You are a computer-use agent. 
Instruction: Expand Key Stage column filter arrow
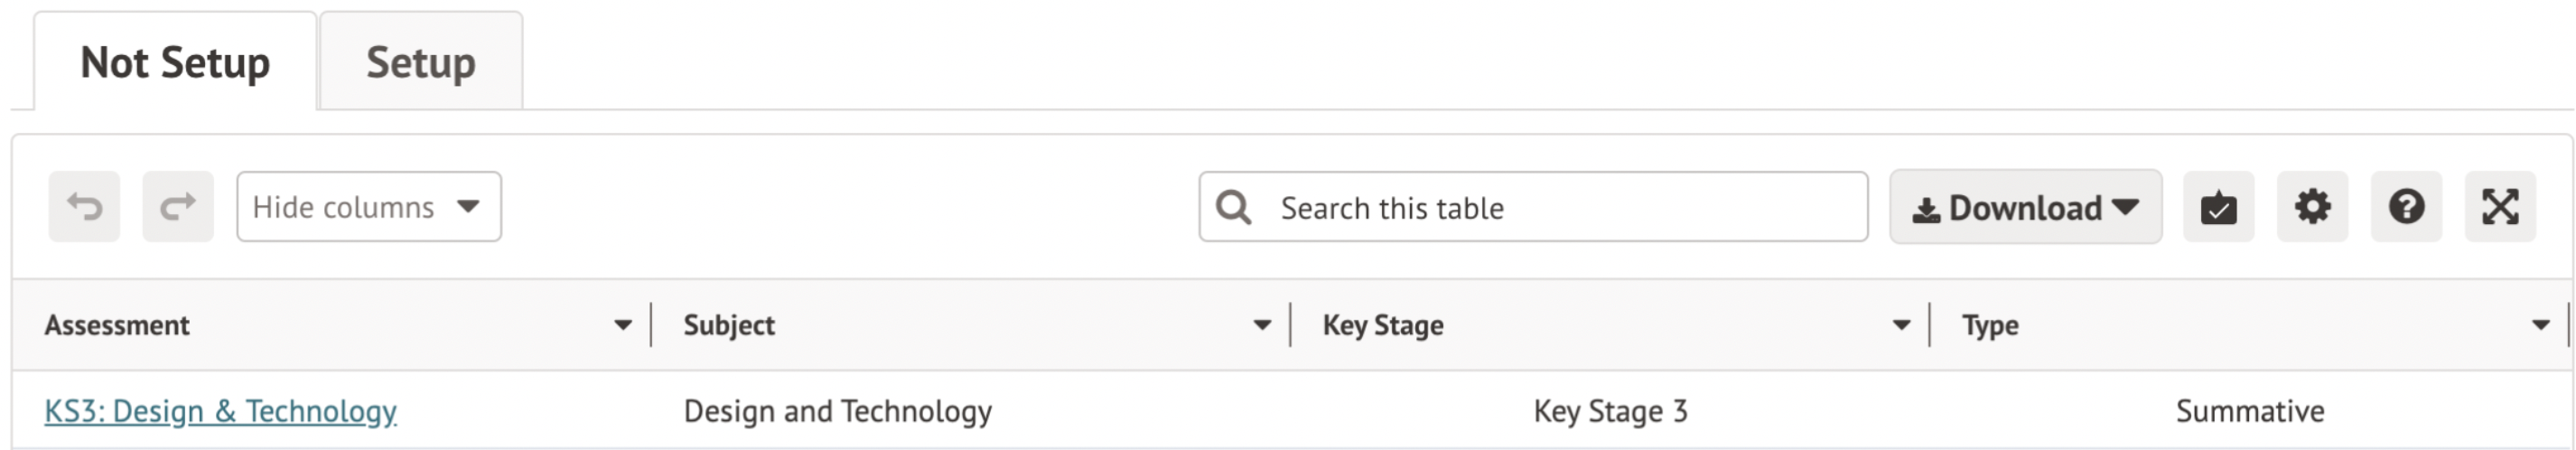[x=1901, y=325]
